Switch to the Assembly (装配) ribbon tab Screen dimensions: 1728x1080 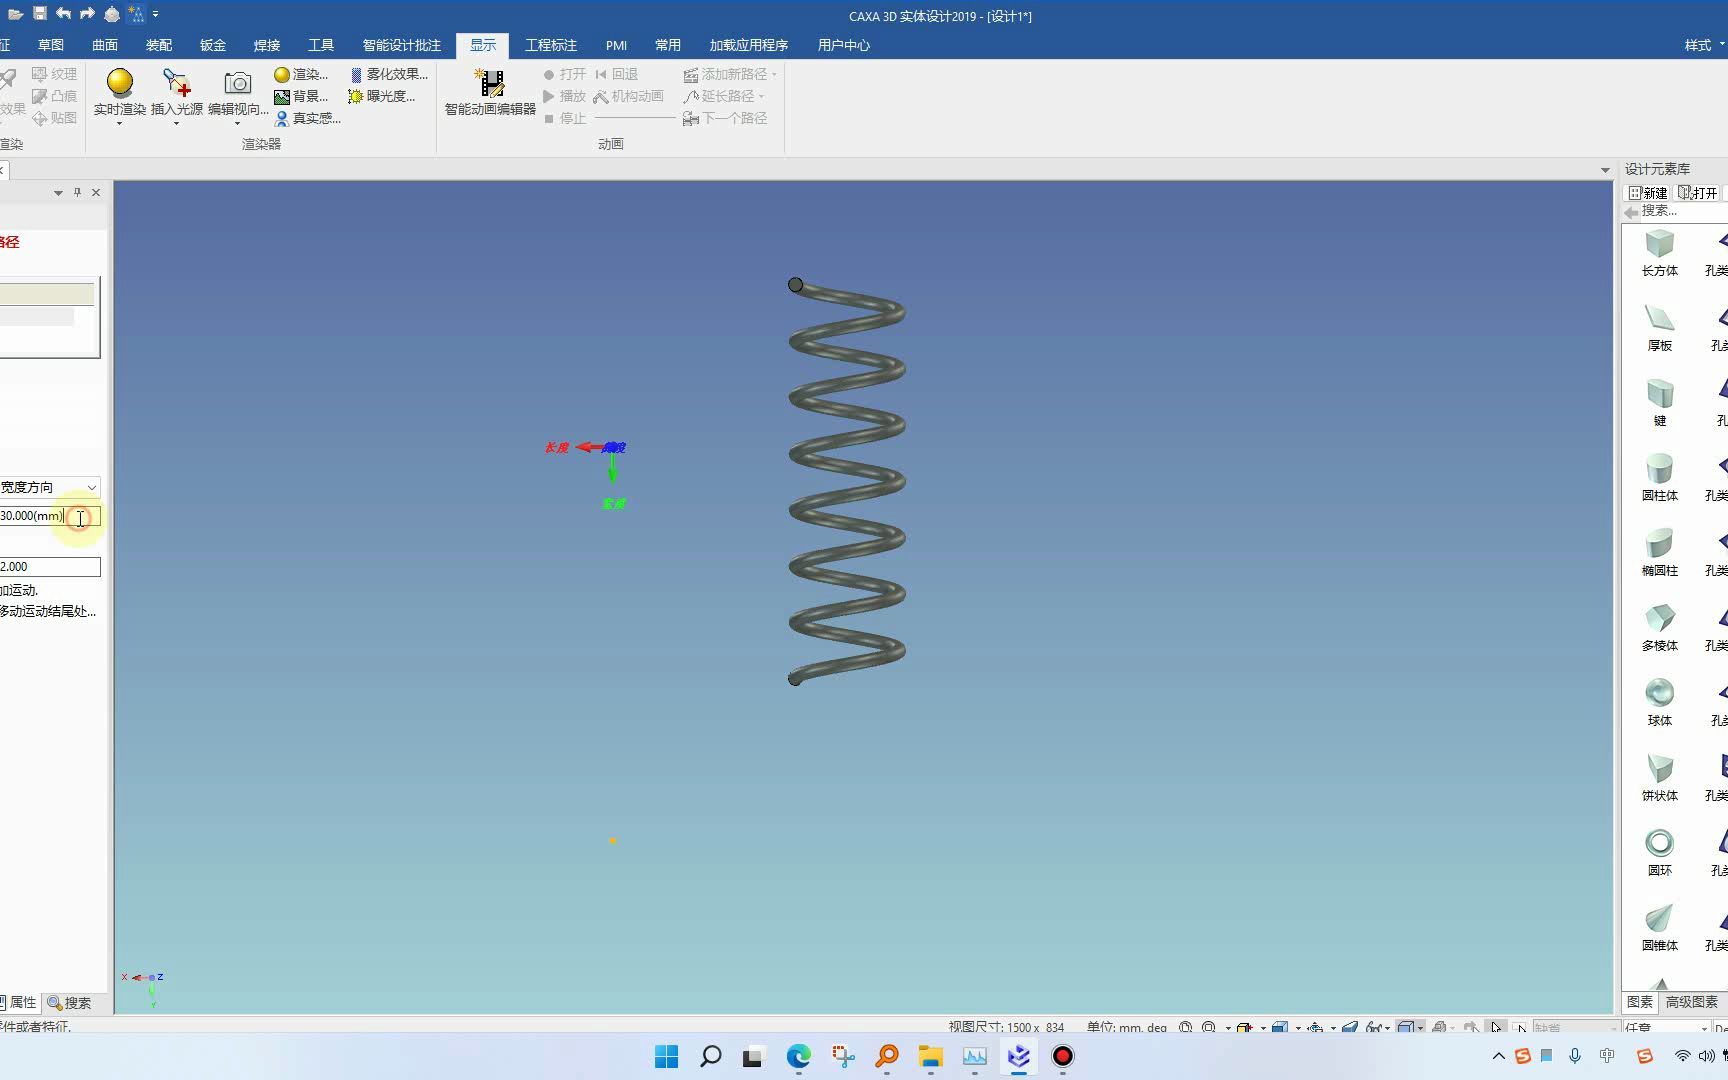[159, 45]
